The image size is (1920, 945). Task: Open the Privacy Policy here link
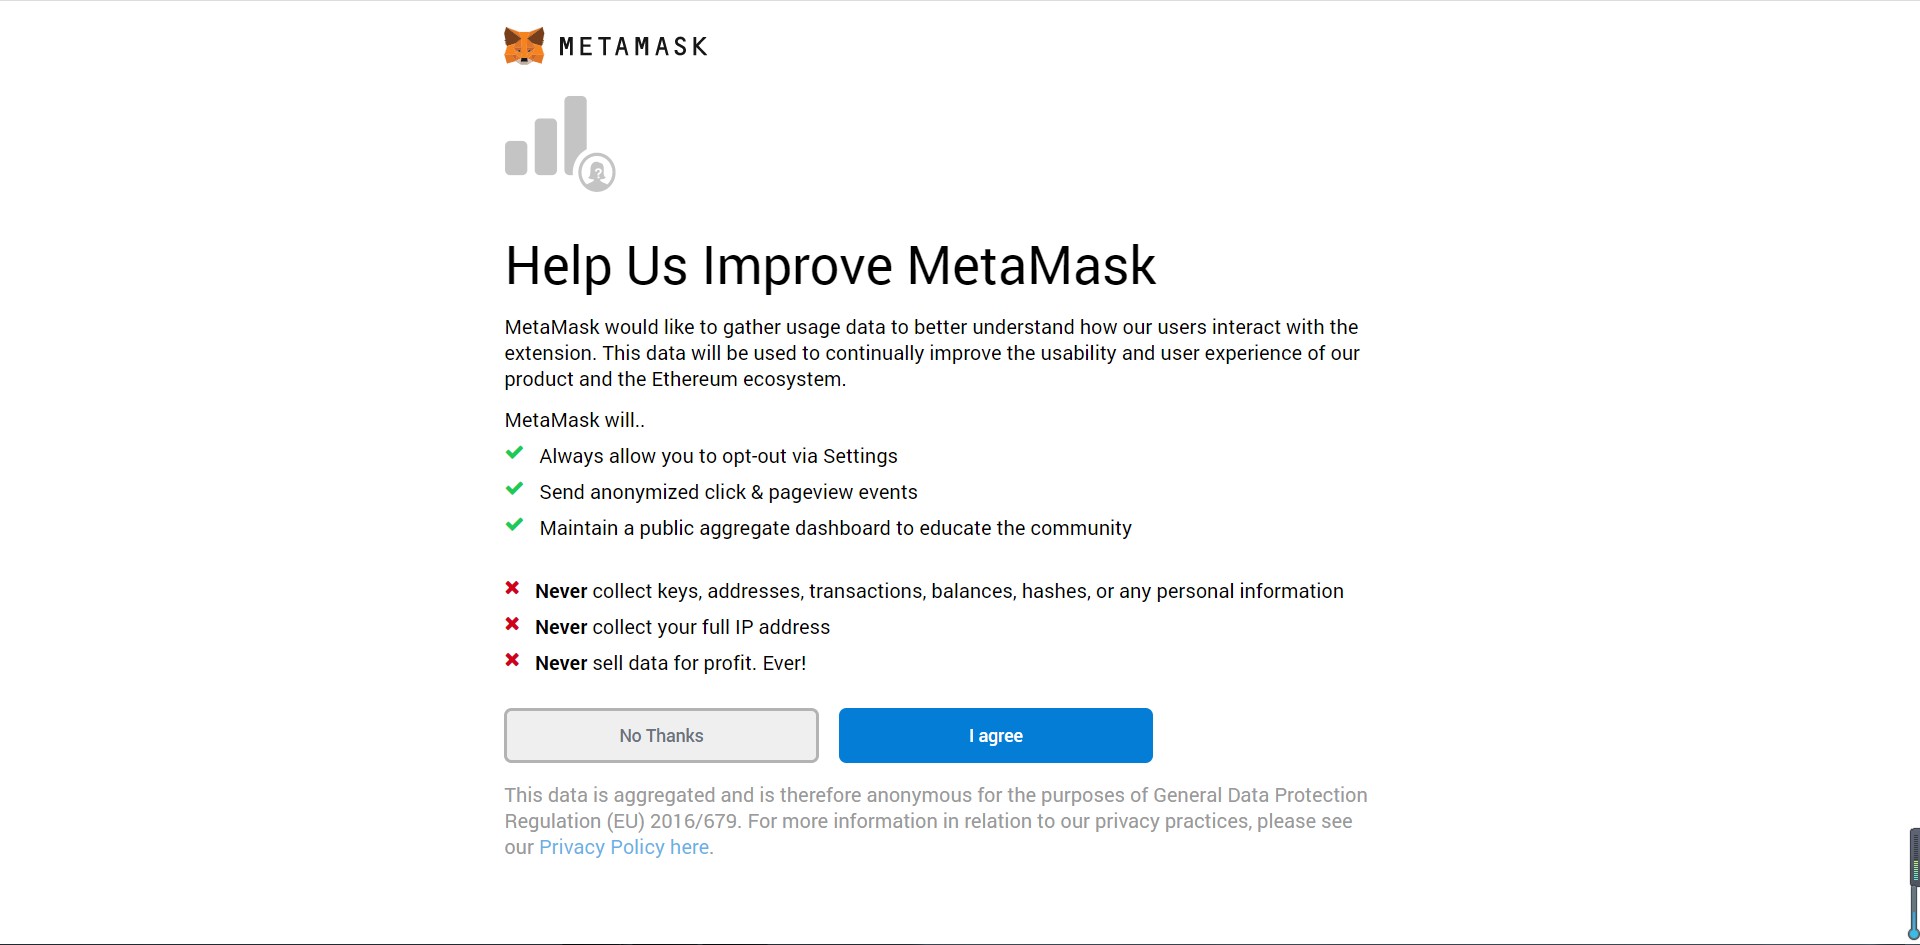[x=625, y=848]
